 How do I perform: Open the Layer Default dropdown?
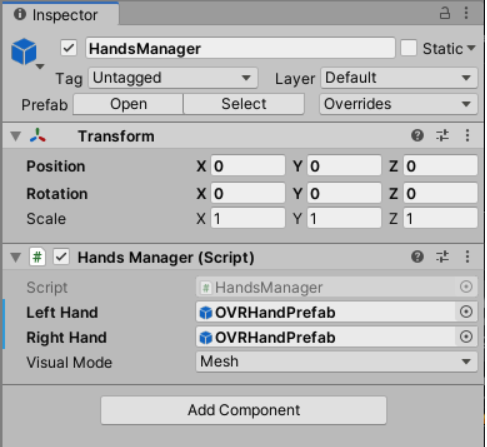click(399, 78)
